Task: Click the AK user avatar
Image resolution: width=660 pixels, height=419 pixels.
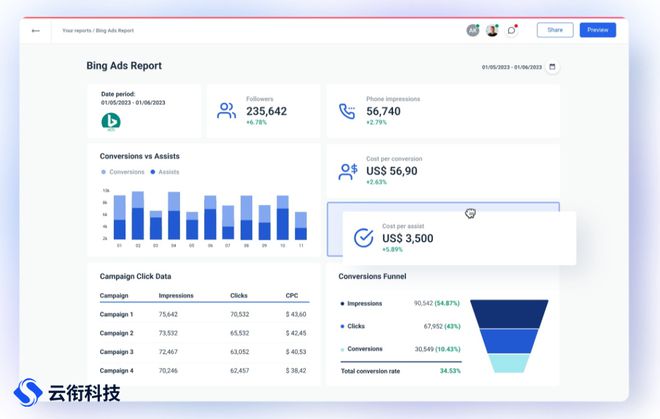Action: pyautogui.click(x=472, y=30)
